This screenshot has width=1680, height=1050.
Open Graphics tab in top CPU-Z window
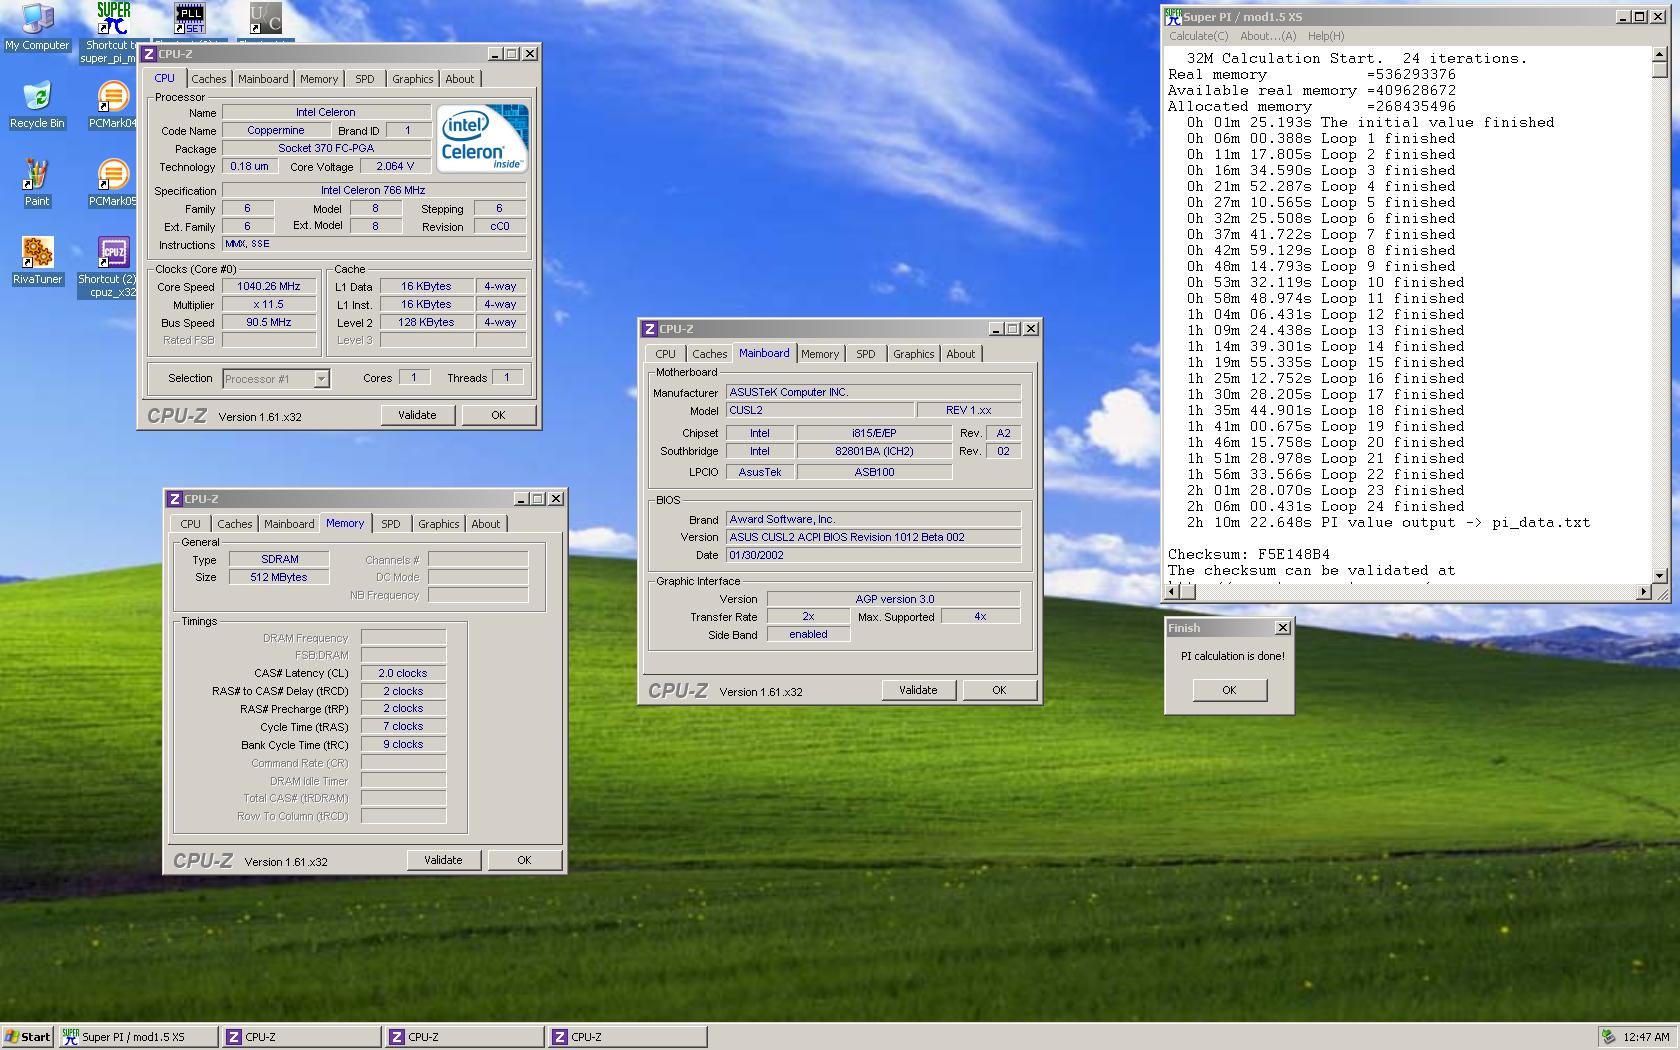413,79
